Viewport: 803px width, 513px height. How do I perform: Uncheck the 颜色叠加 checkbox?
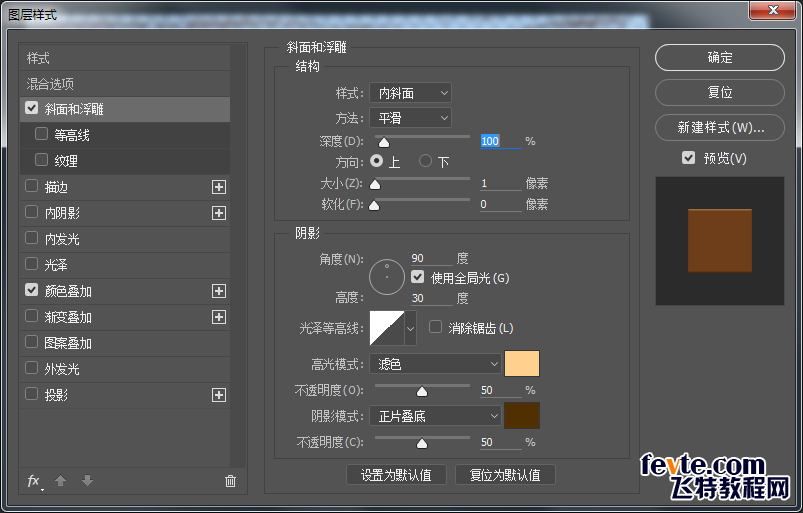32,290
